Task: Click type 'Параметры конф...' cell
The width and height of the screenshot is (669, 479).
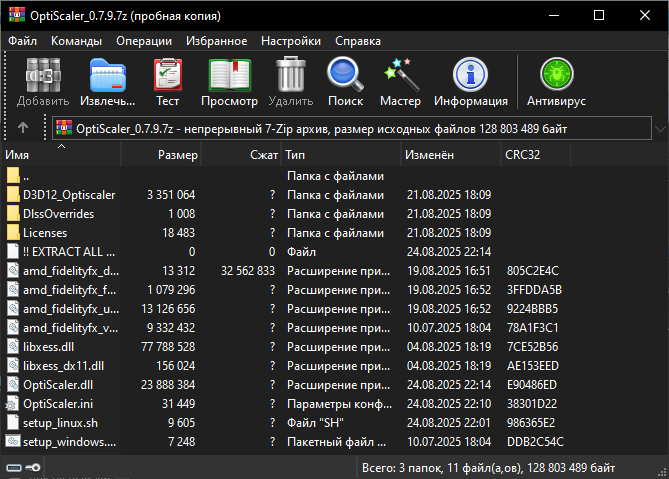Action: 339,404
